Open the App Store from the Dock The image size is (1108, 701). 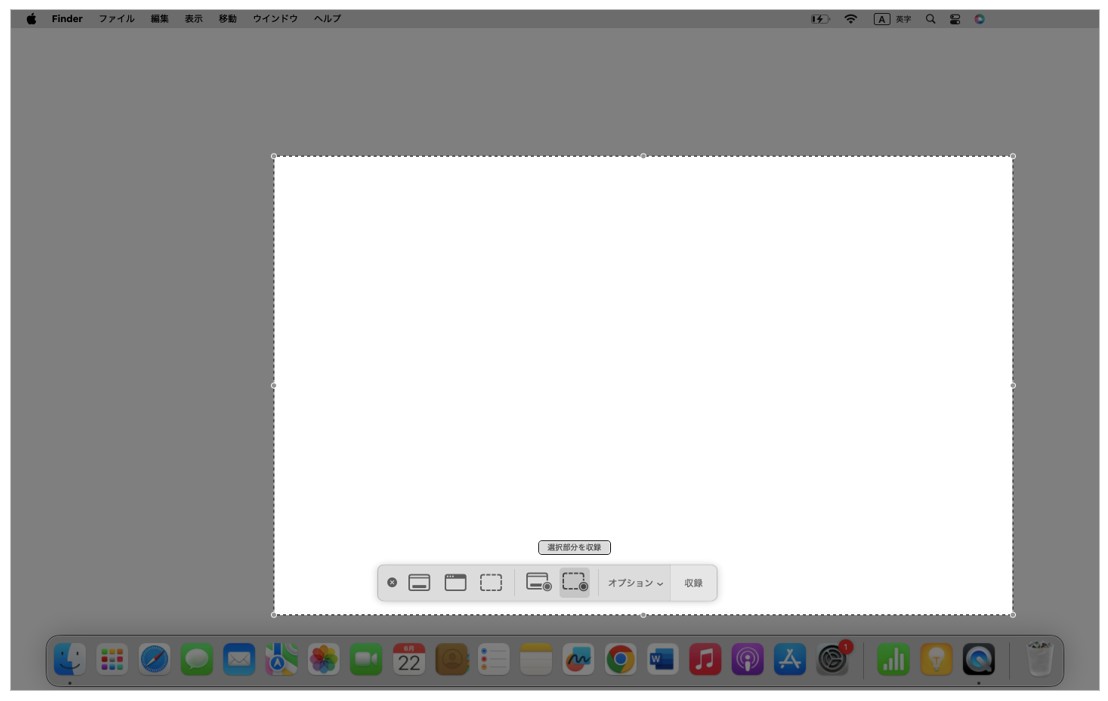pyautogui.click(x=790, y=660)
